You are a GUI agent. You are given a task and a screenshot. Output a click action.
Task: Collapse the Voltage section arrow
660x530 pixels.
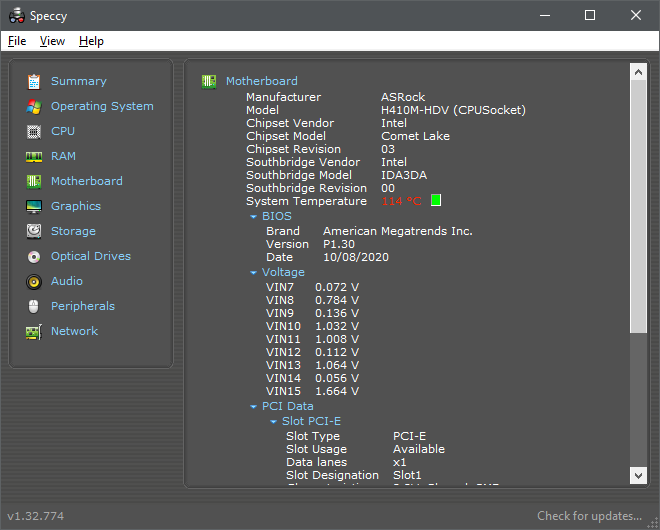253,273
